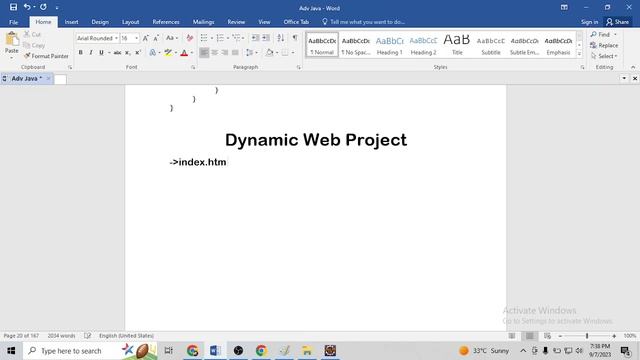This screenshot has height=360, width=640.
Task: Open the spelling proofing status icon
Action: coord(87,336)
